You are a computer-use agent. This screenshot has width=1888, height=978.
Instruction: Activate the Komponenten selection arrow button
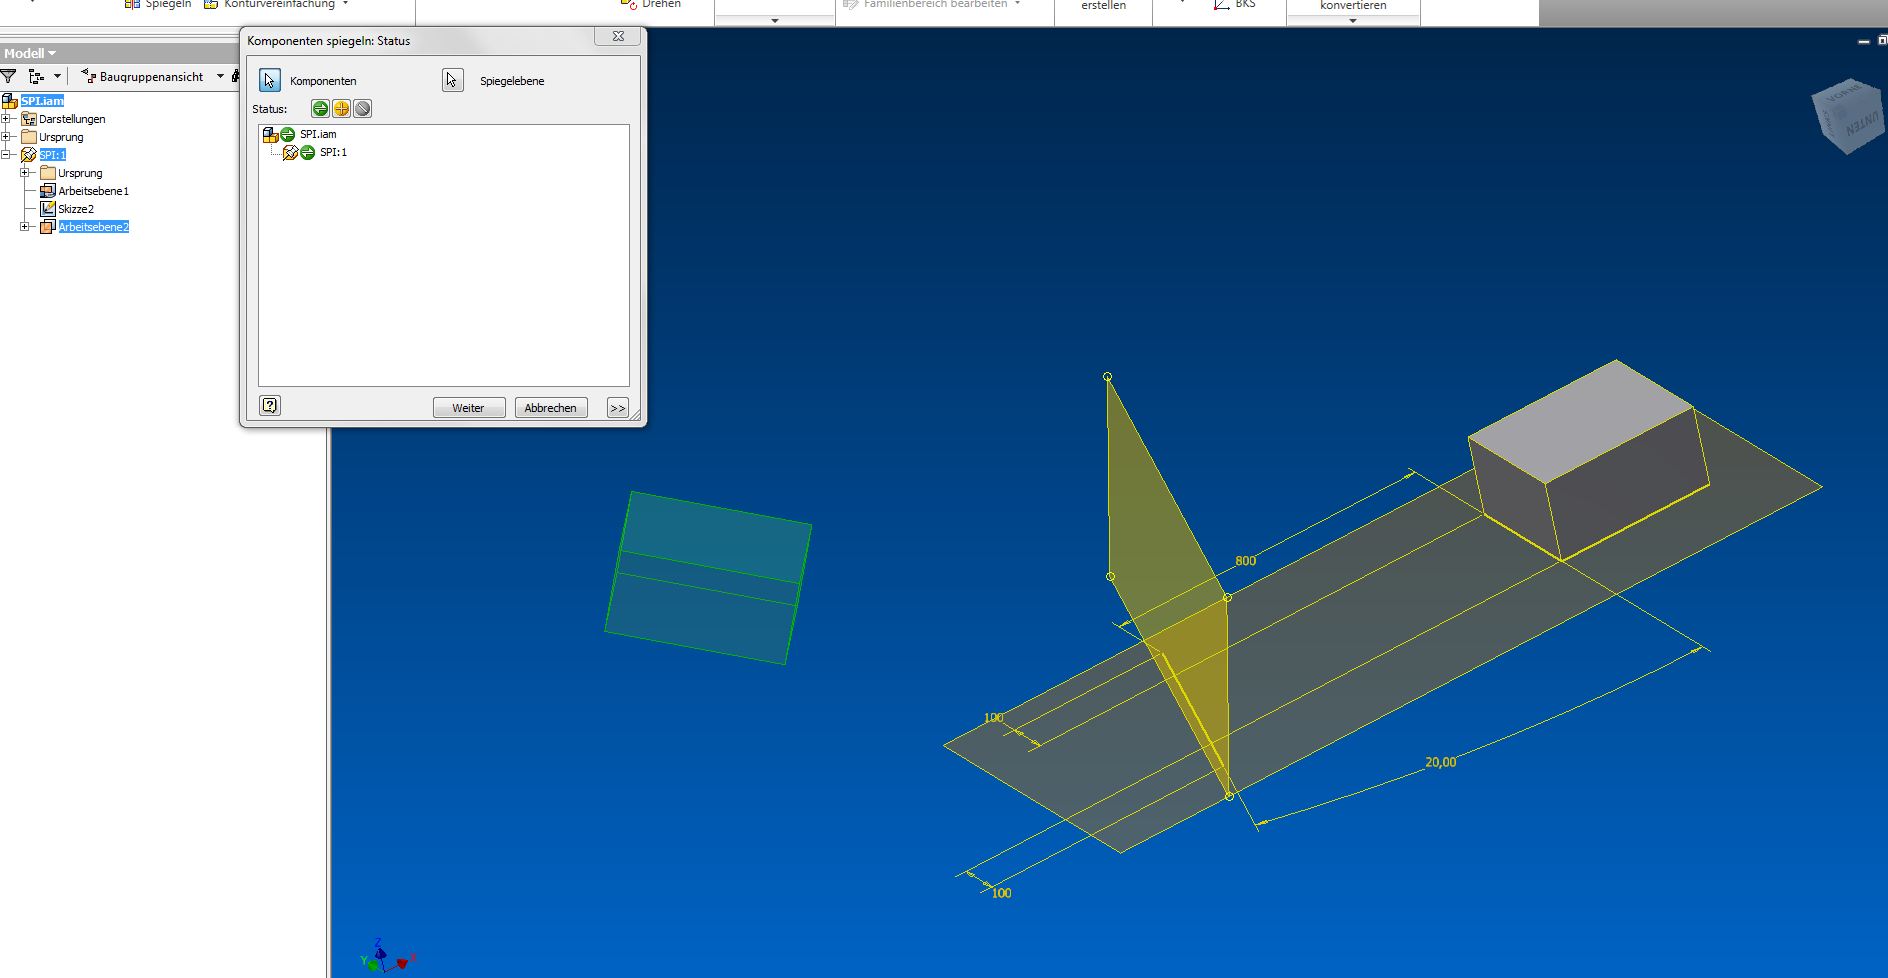point(270,81)
